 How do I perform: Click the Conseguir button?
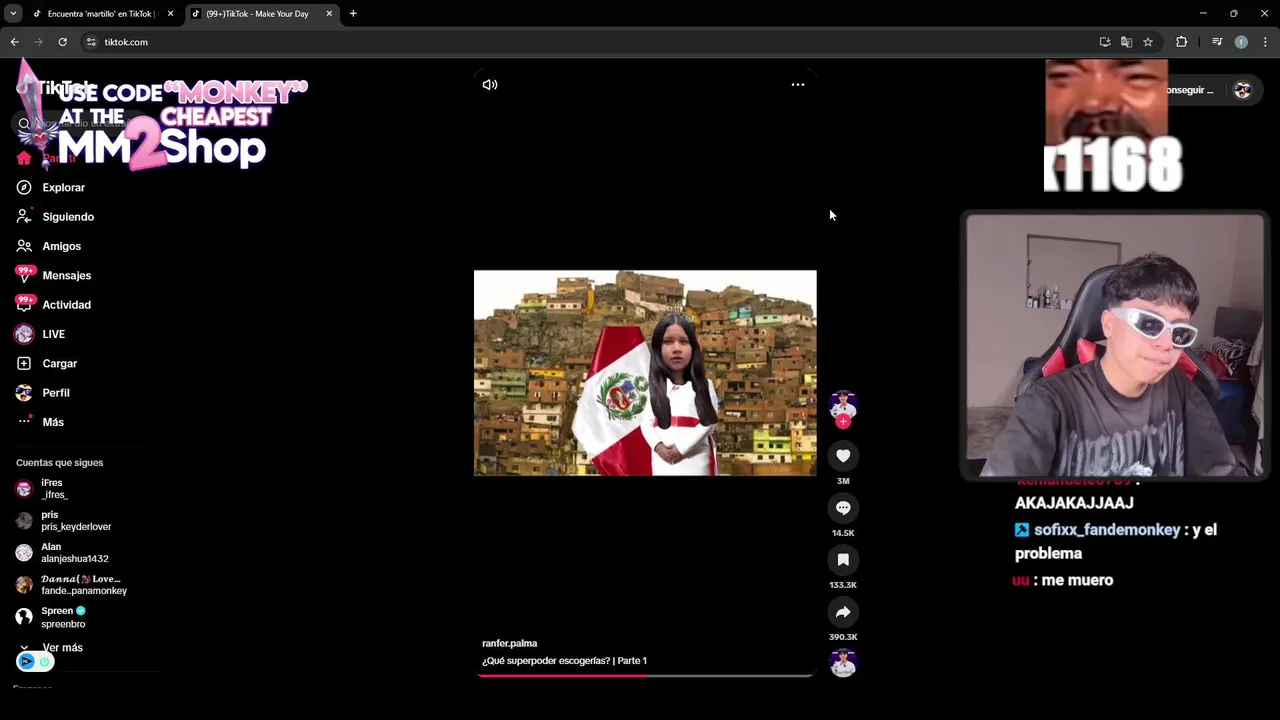1190,90
